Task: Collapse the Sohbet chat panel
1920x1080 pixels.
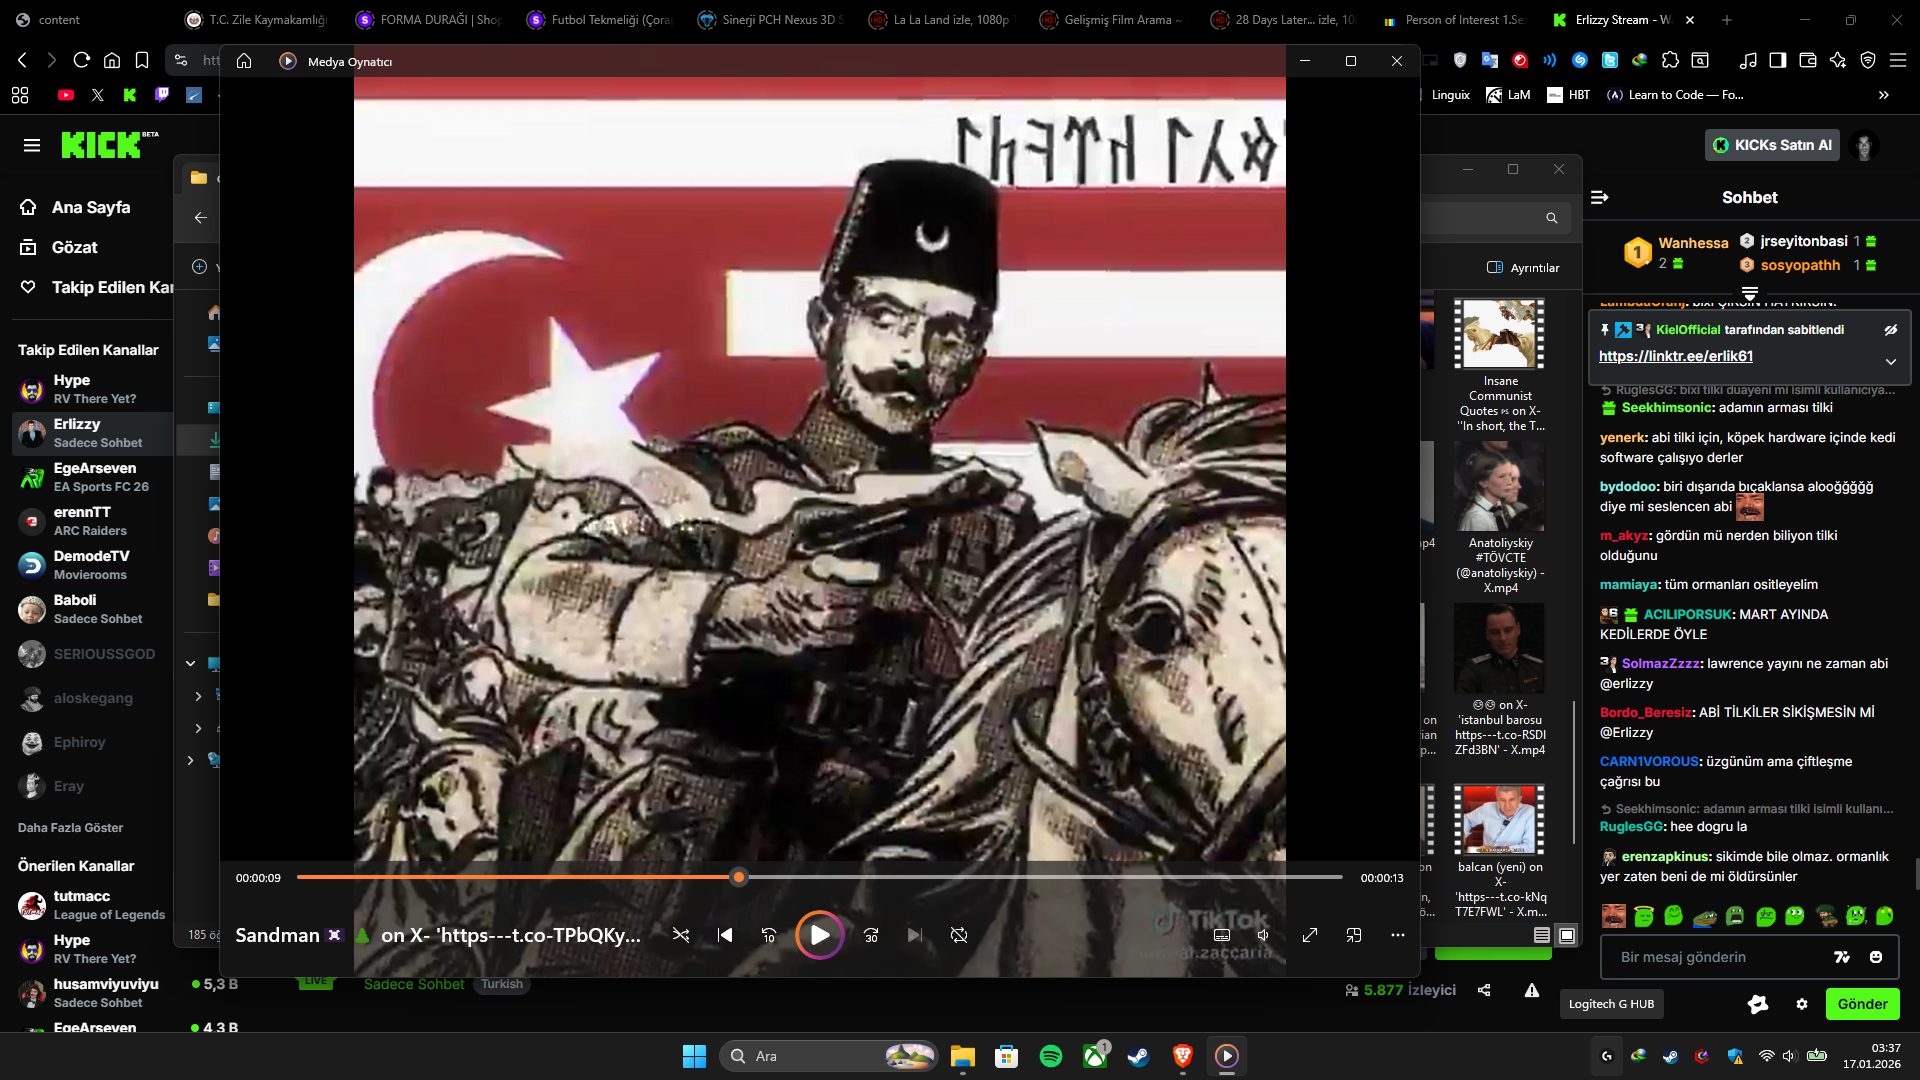Action: [x=1600, y=197]
